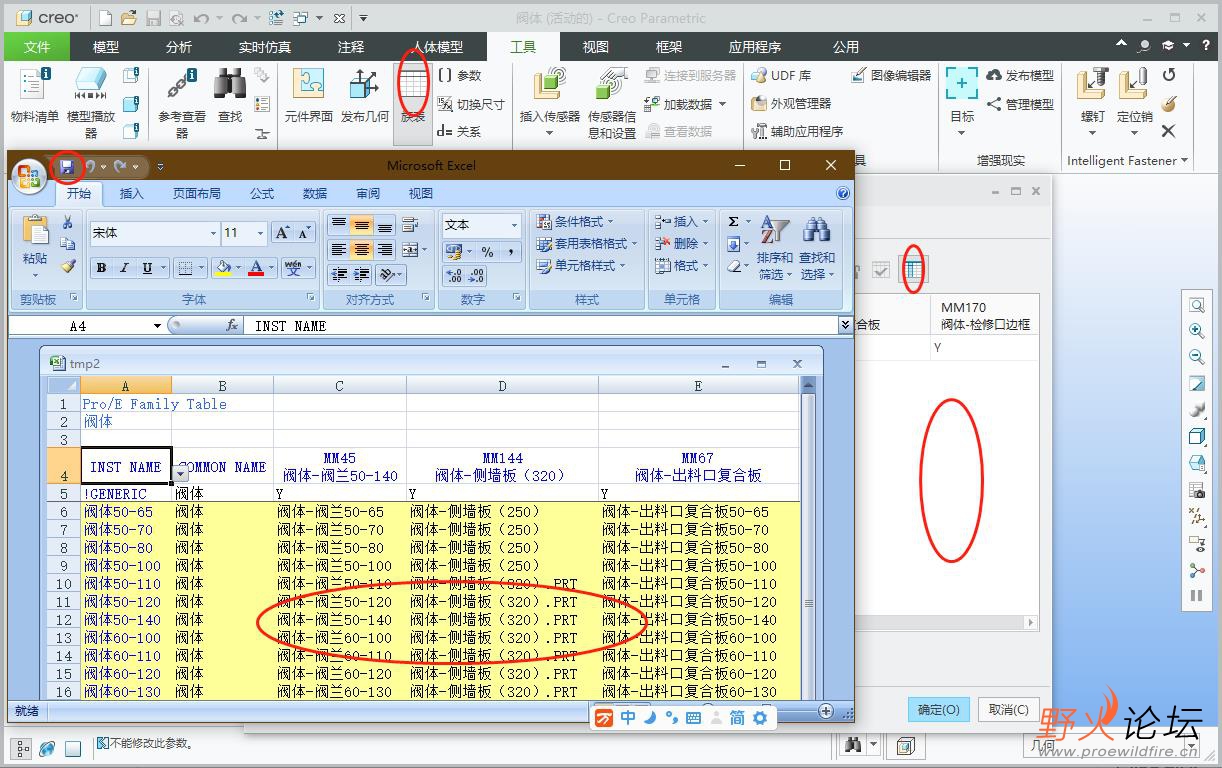The image size is (1222, 768).
Task: Toggle left text alignment in Excel
Action: pyautogui.click(x=339, y=250)
